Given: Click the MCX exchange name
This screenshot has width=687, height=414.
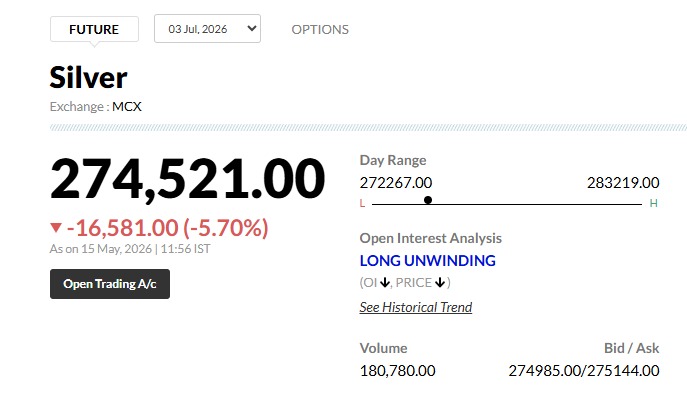Looking at the screenshot, I should pyautogui.click(x=127, y=106).
